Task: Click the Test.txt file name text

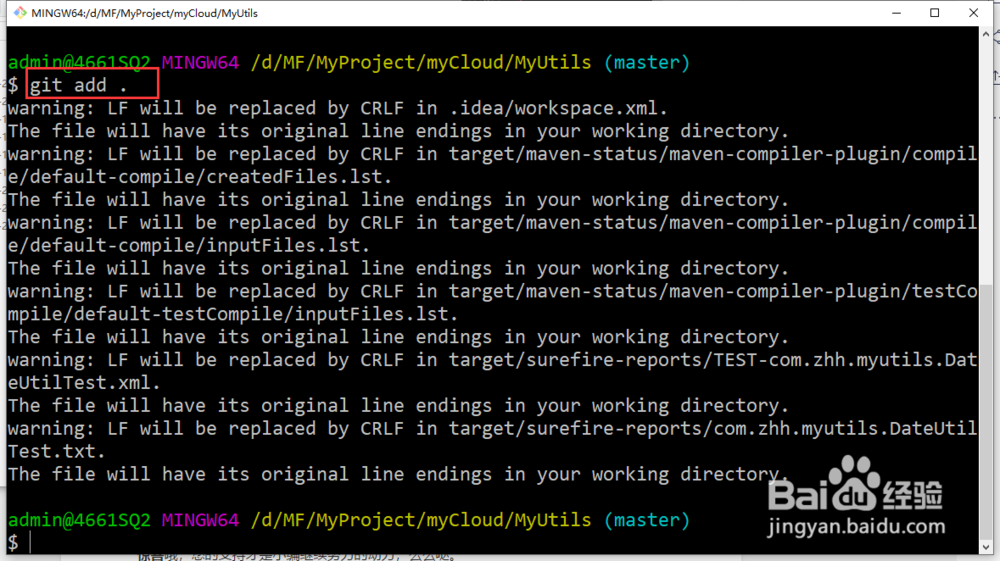Action: pos(56,451)
